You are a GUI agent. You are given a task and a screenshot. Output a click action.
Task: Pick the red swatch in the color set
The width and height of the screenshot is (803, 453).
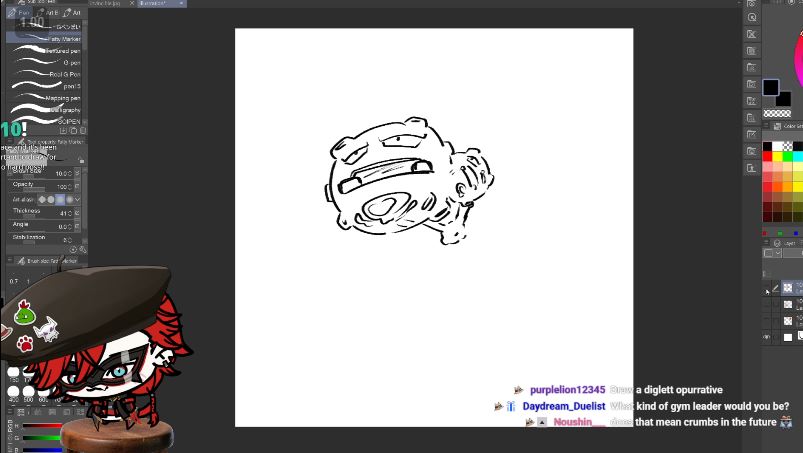click(768, 156)
